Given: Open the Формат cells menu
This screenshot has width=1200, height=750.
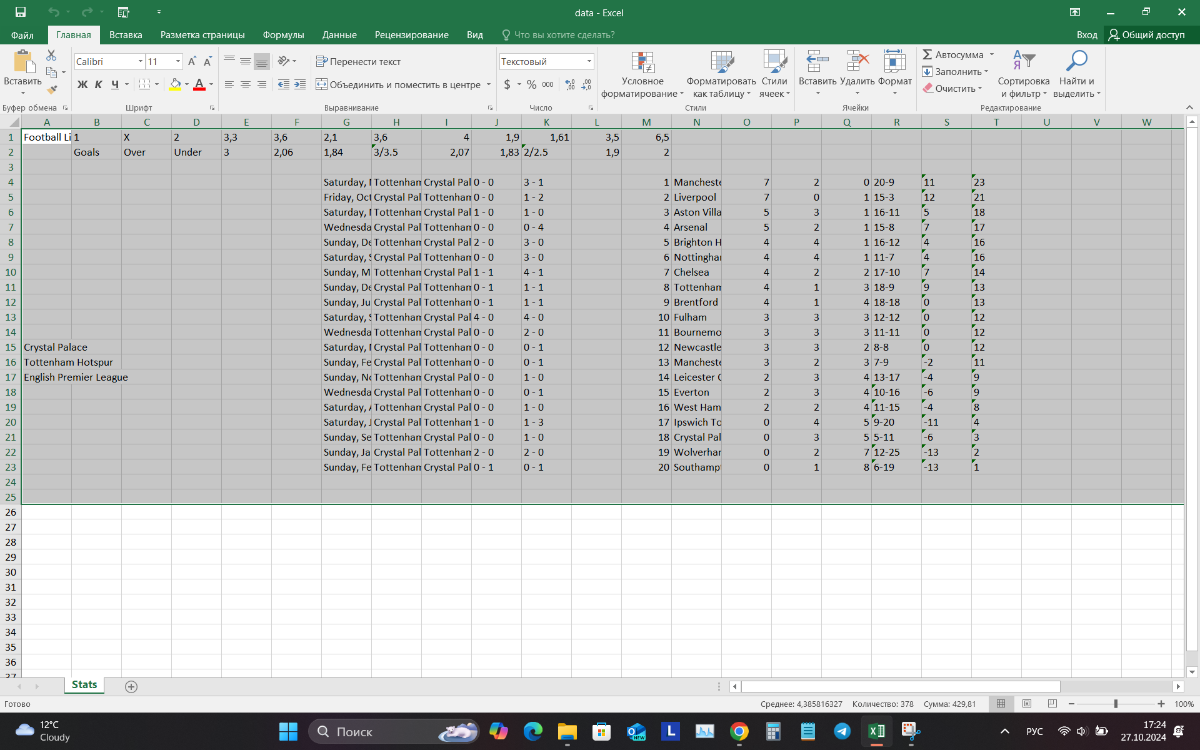Looking at the screenshot, I should pos(895,73).
